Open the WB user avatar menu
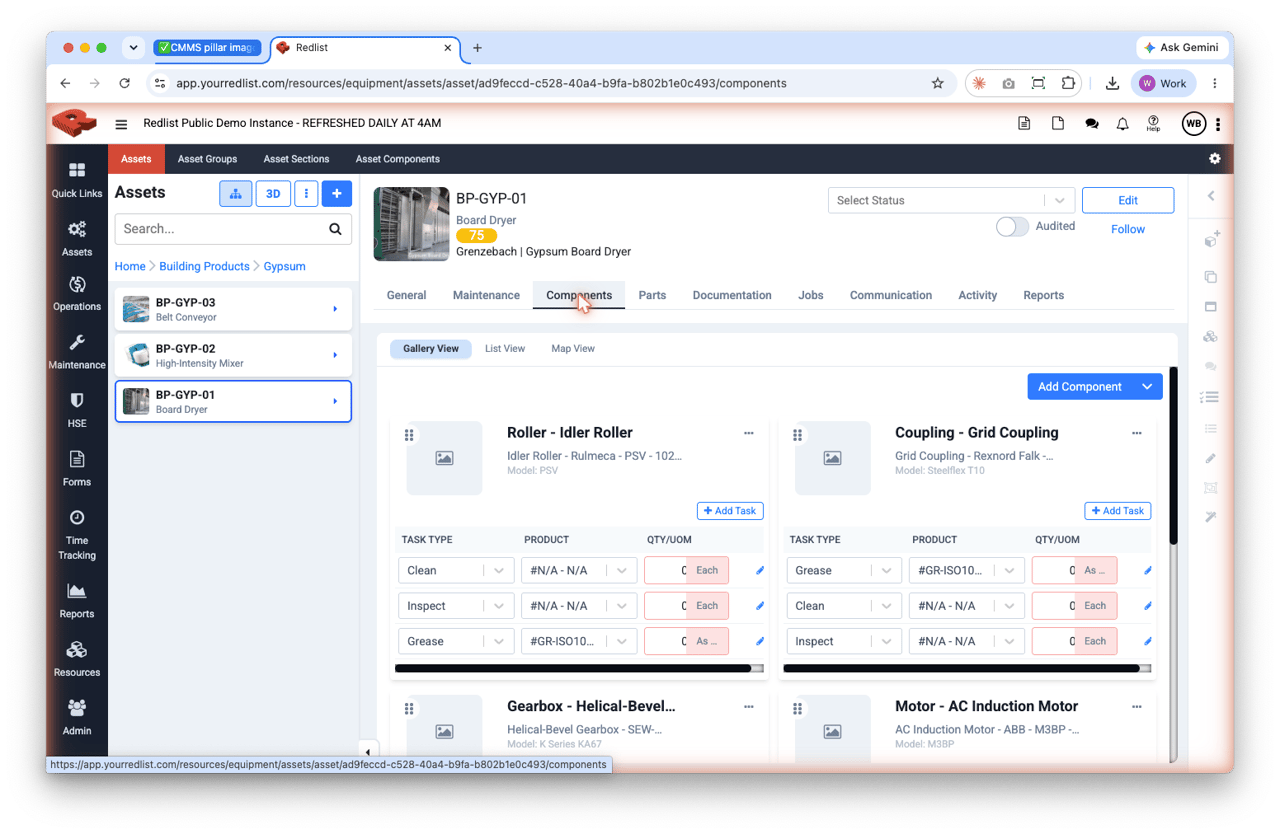Viewport: 1280px width, 834px height. [1193, 124]
